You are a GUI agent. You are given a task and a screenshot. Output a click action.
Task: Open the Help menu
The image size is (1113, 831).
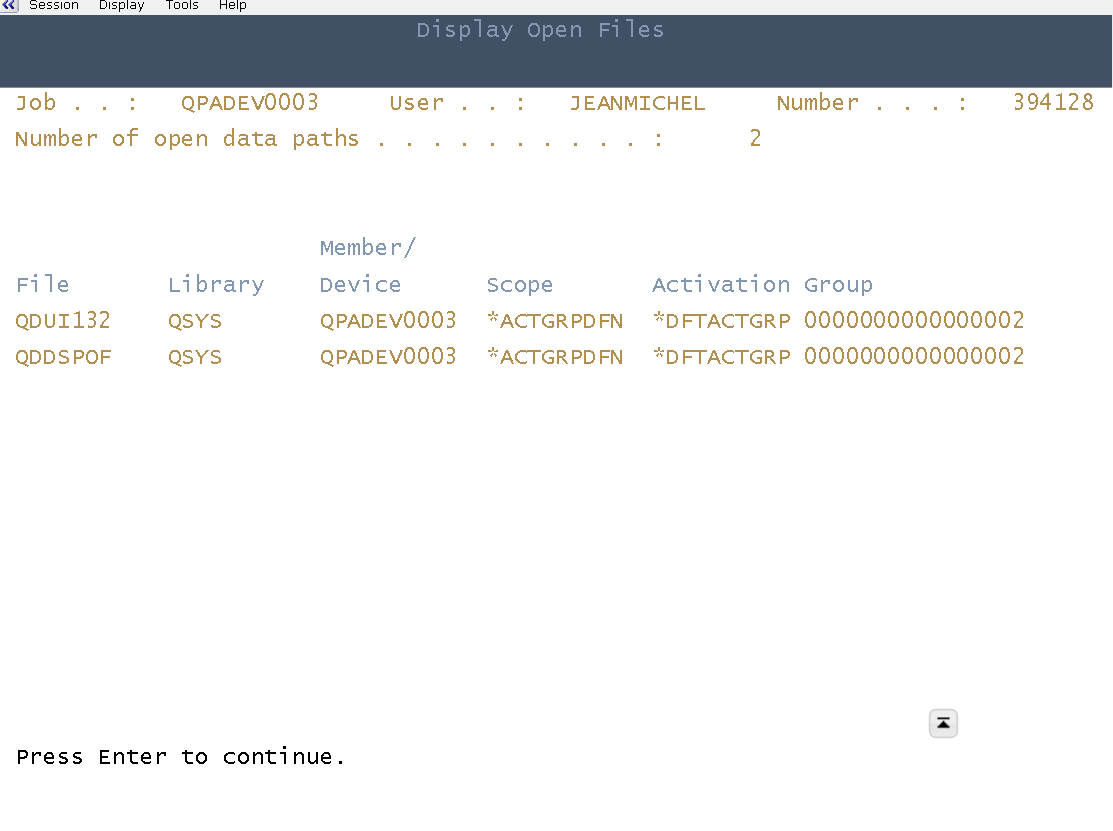pos(232,5)
